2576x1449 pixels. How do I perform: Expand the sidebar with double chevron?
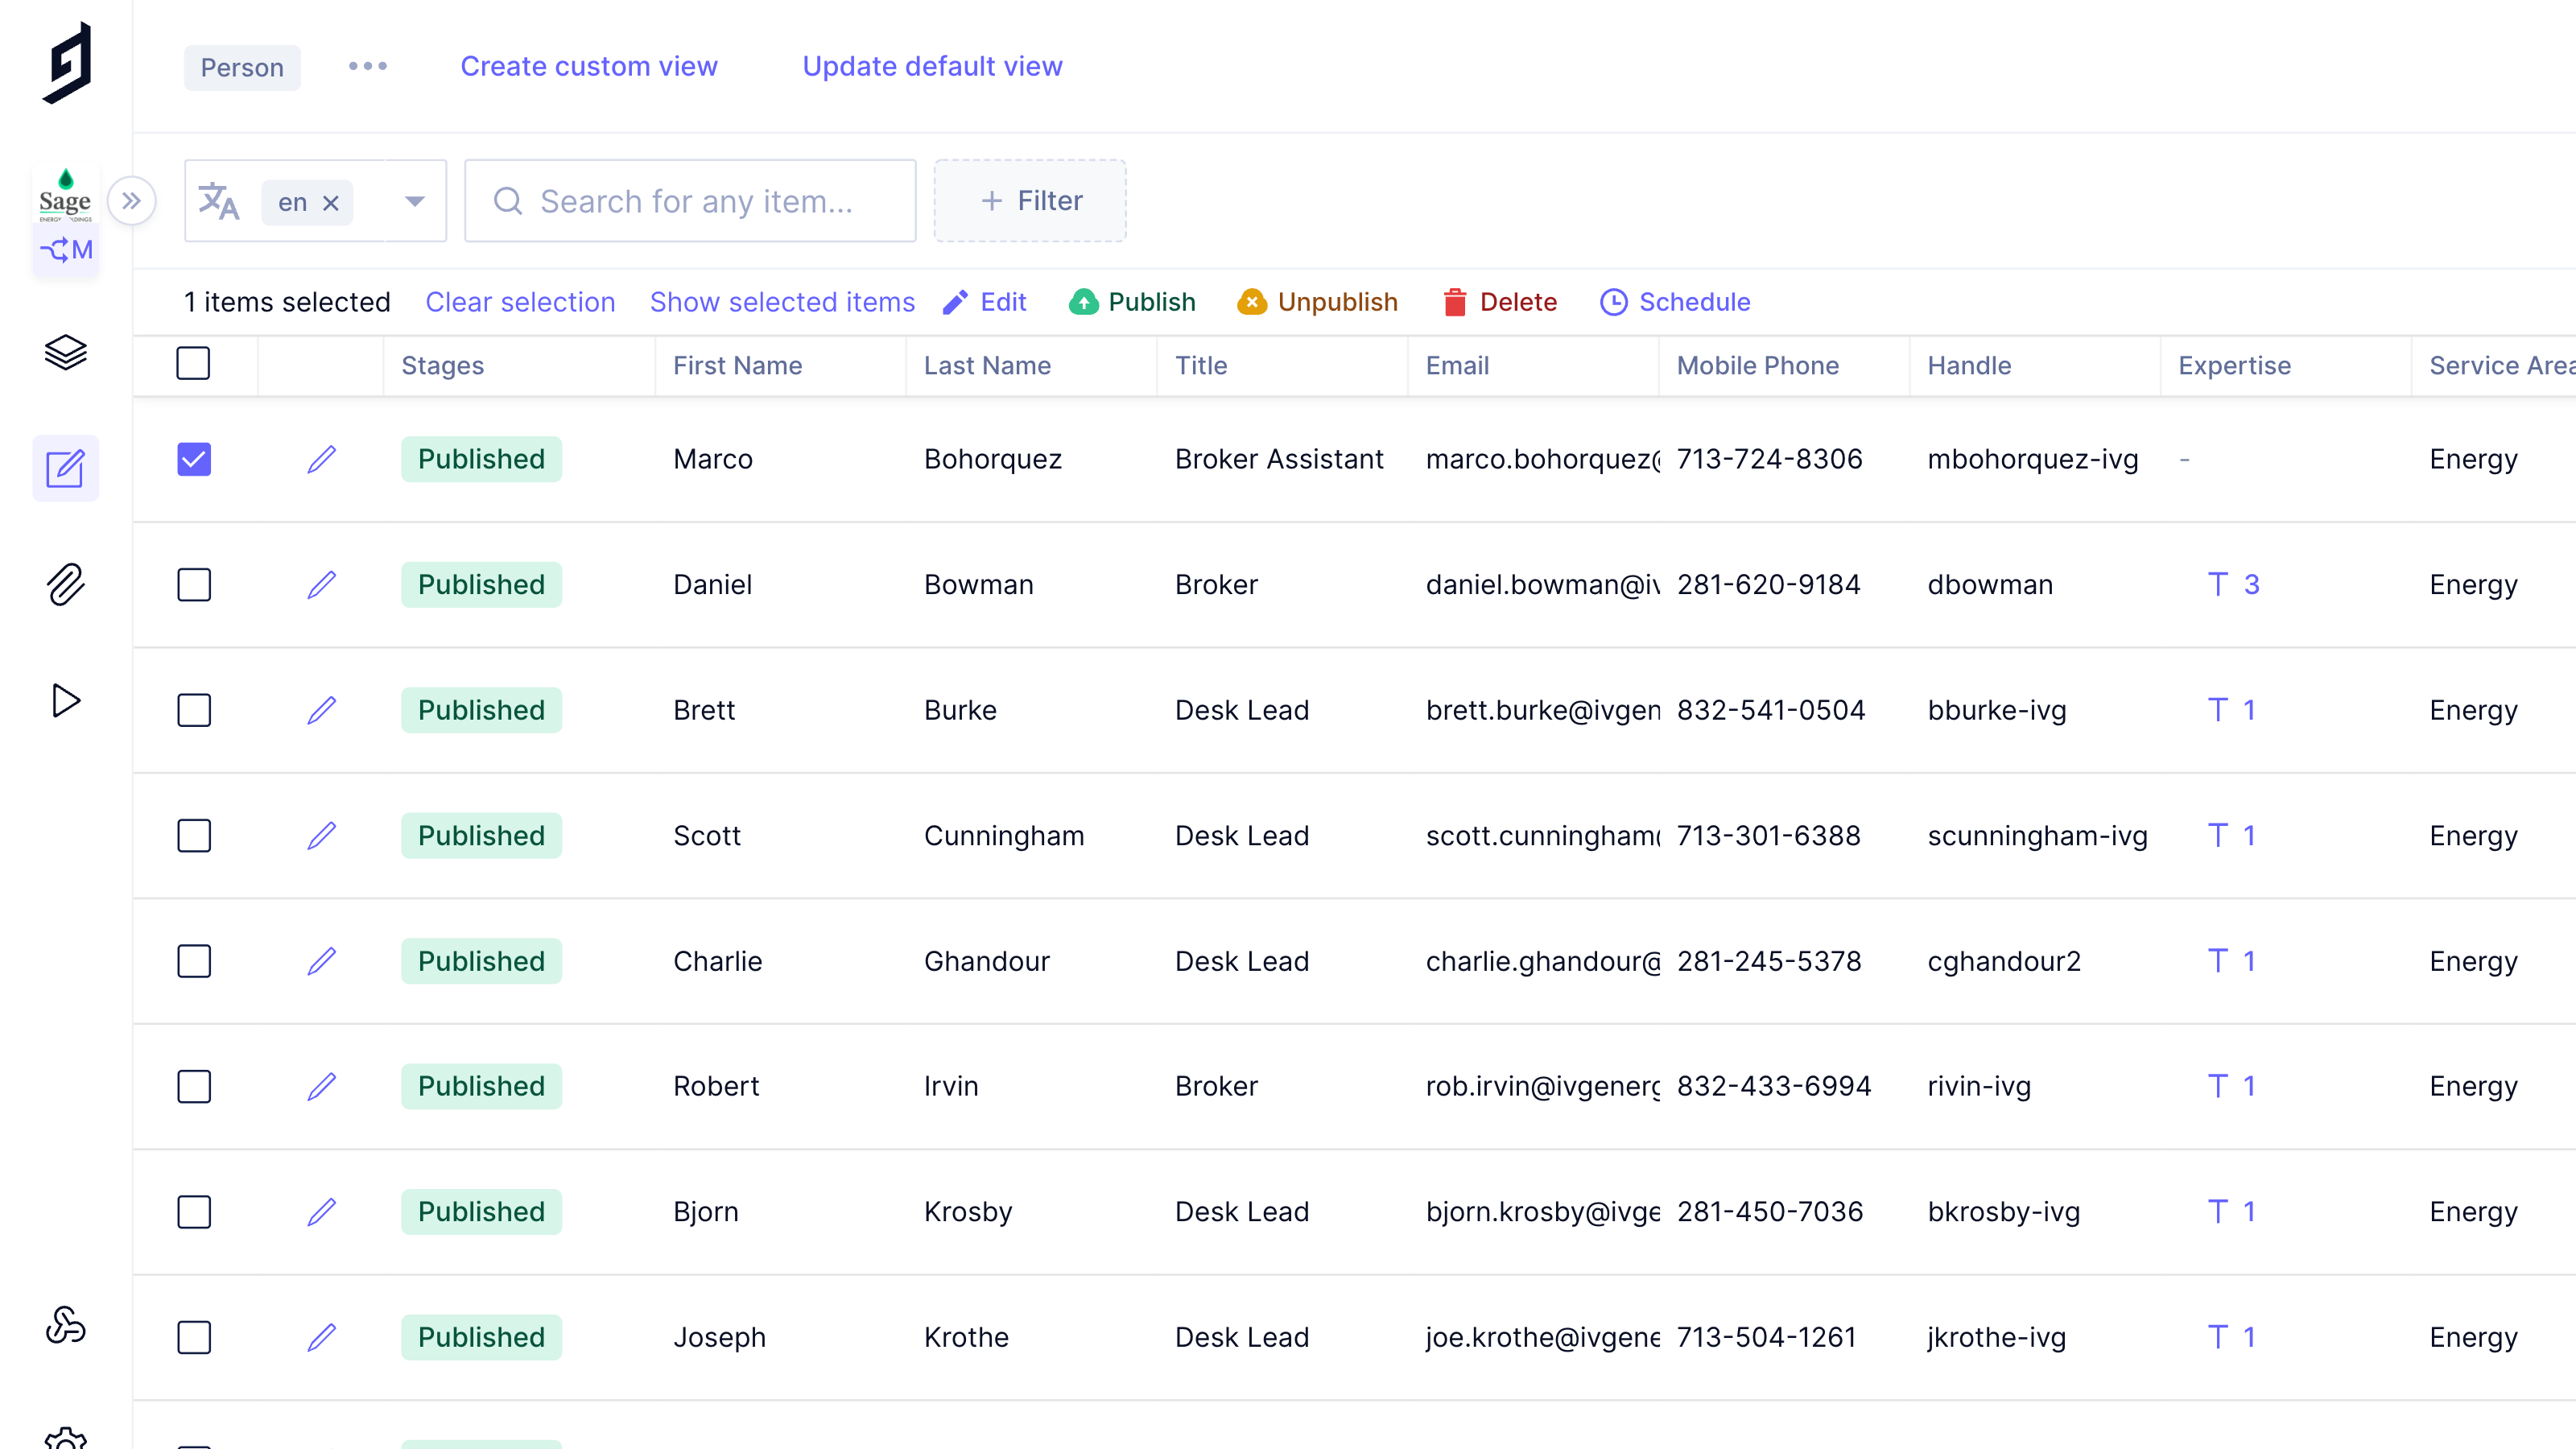[131, 201]
